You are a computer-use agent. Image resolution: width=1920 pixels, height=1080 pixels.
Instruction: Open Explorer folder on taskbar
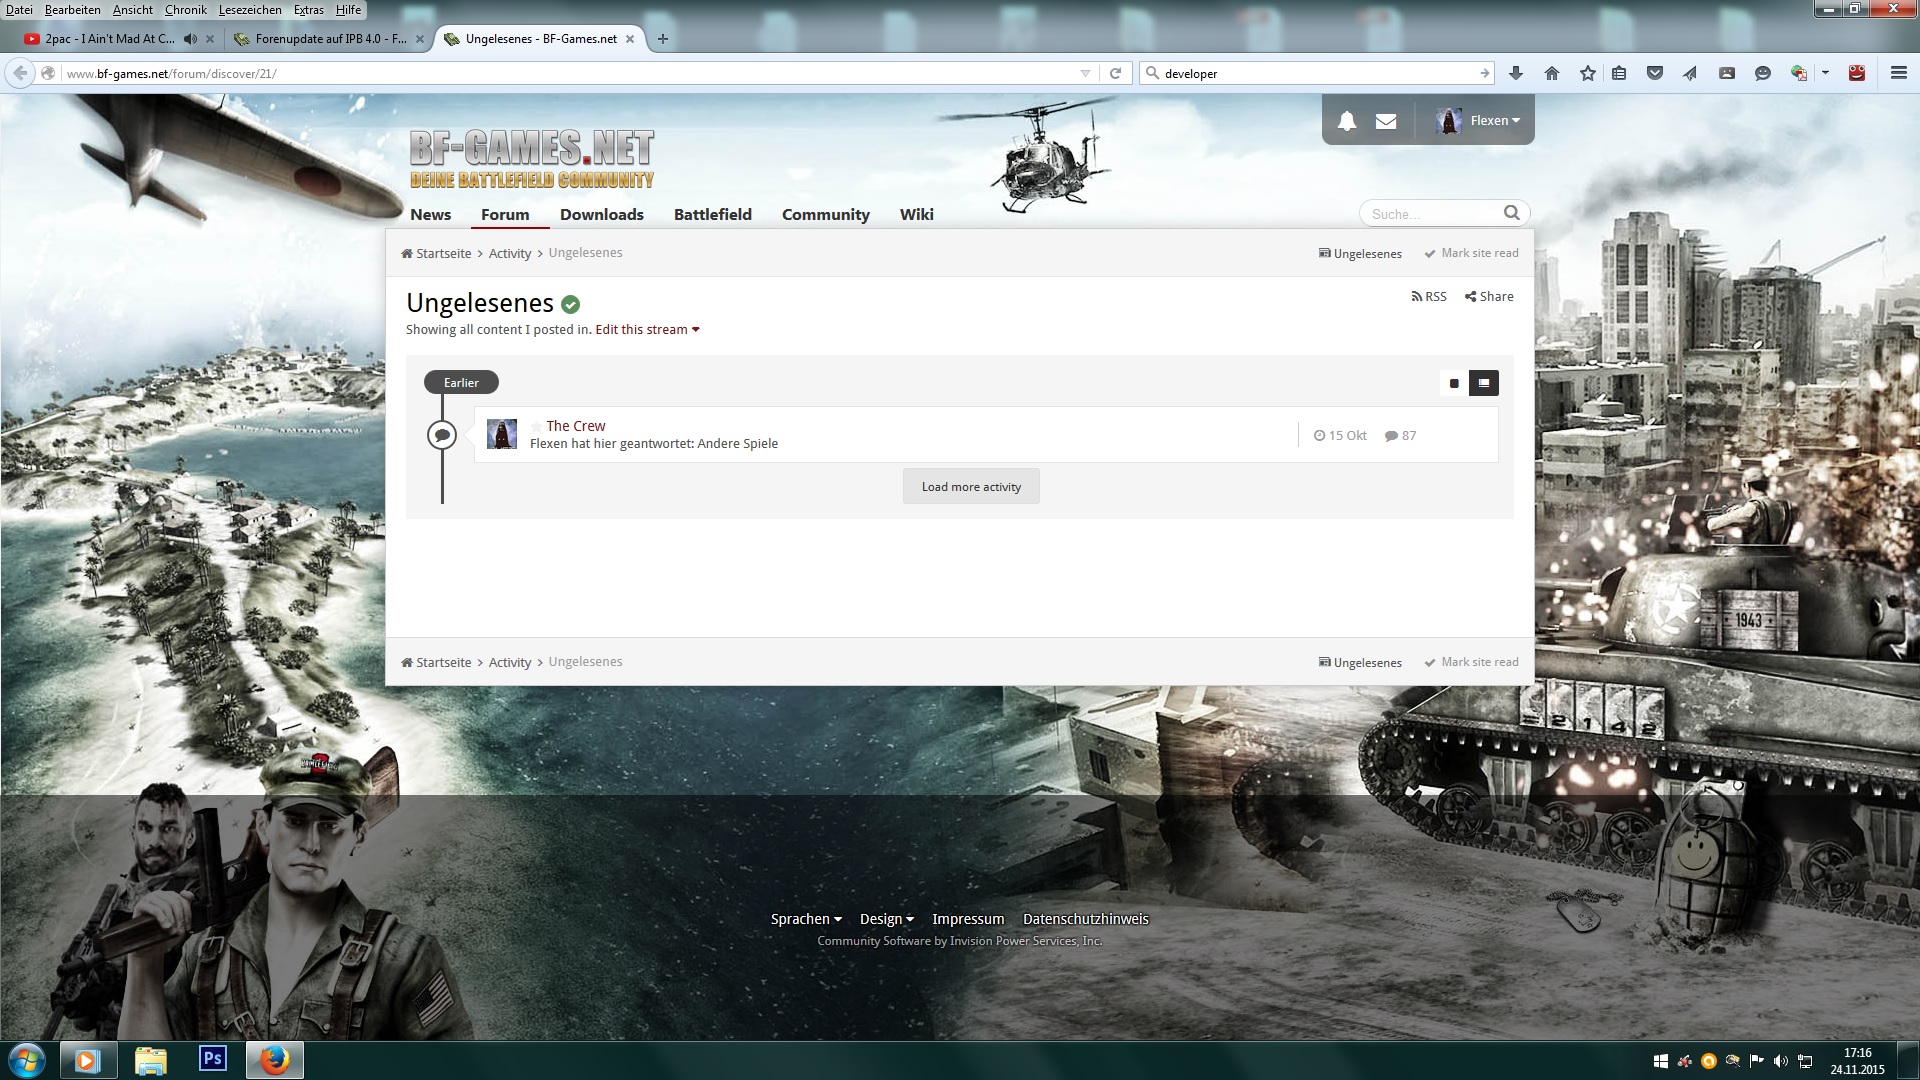(150, 1060)
